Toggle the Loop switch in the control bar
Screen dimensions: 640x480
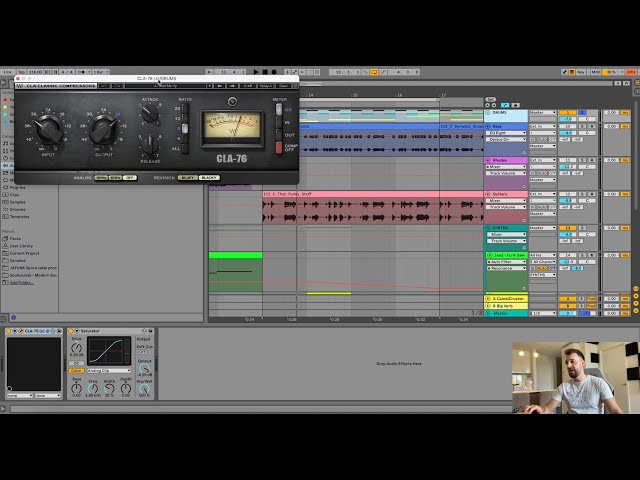(x=374, y=72)
